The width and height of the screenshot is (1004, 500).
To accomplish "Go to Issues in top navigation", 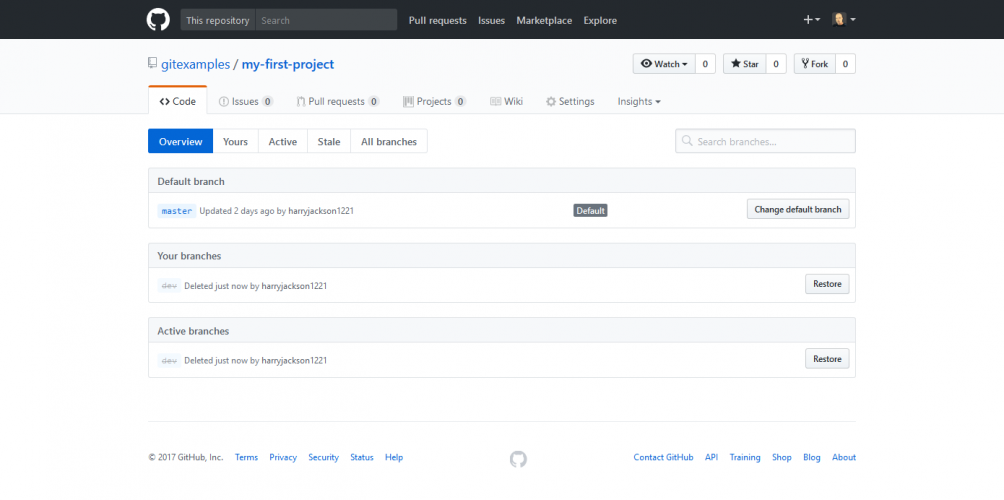I will (x=491, y=20).
